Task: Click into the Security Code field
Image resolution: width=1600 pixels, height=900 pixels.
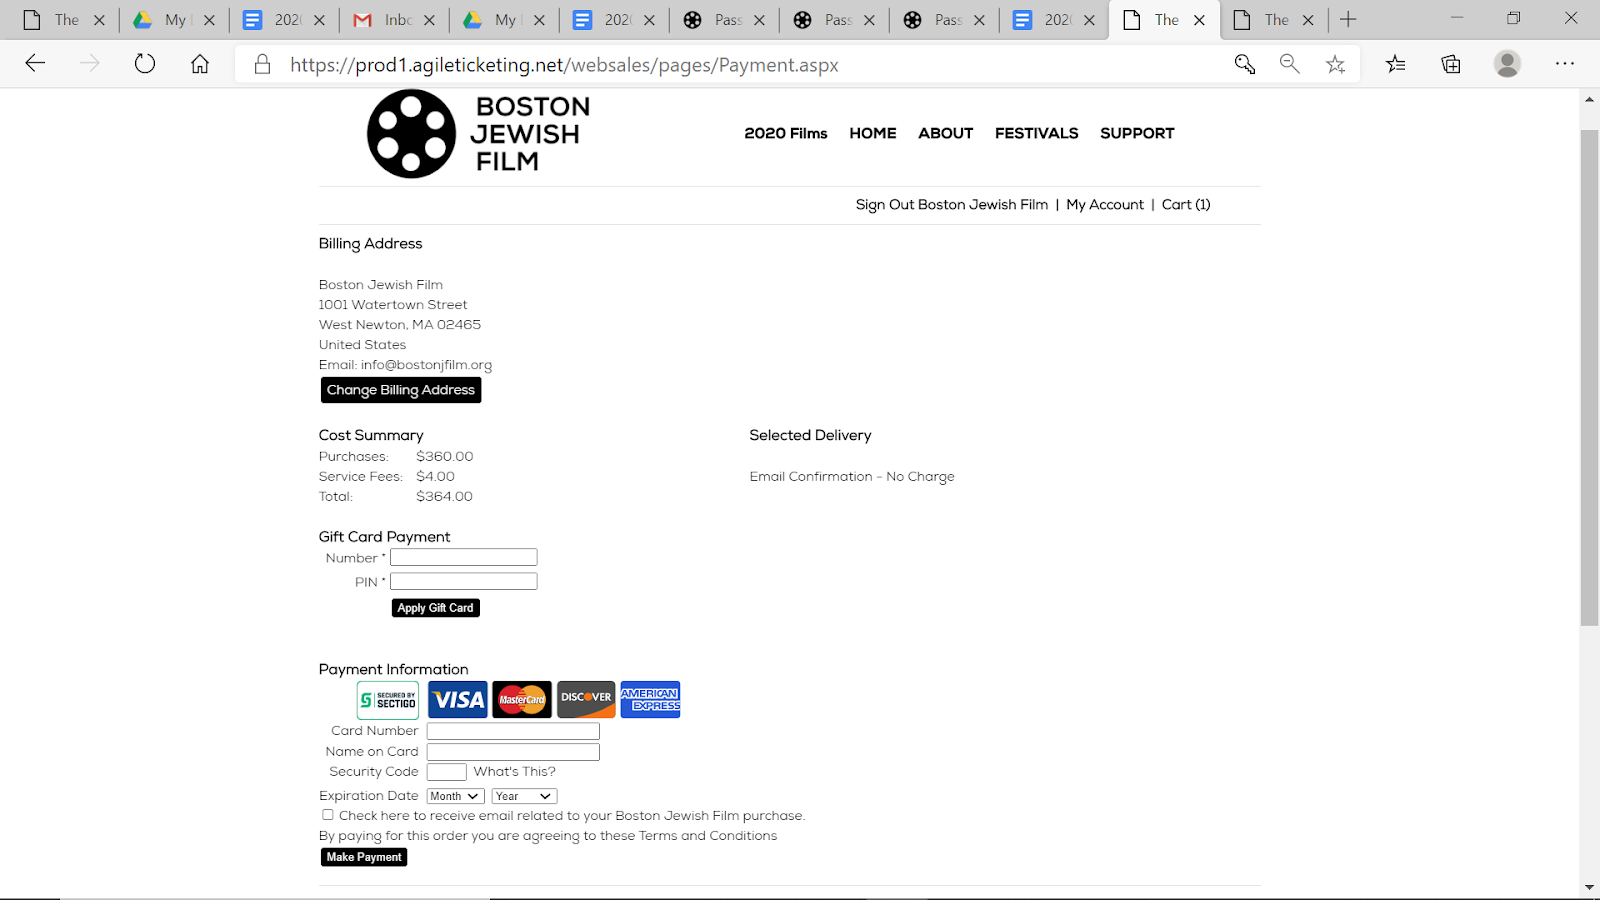Action: click(x=447, y=772)
